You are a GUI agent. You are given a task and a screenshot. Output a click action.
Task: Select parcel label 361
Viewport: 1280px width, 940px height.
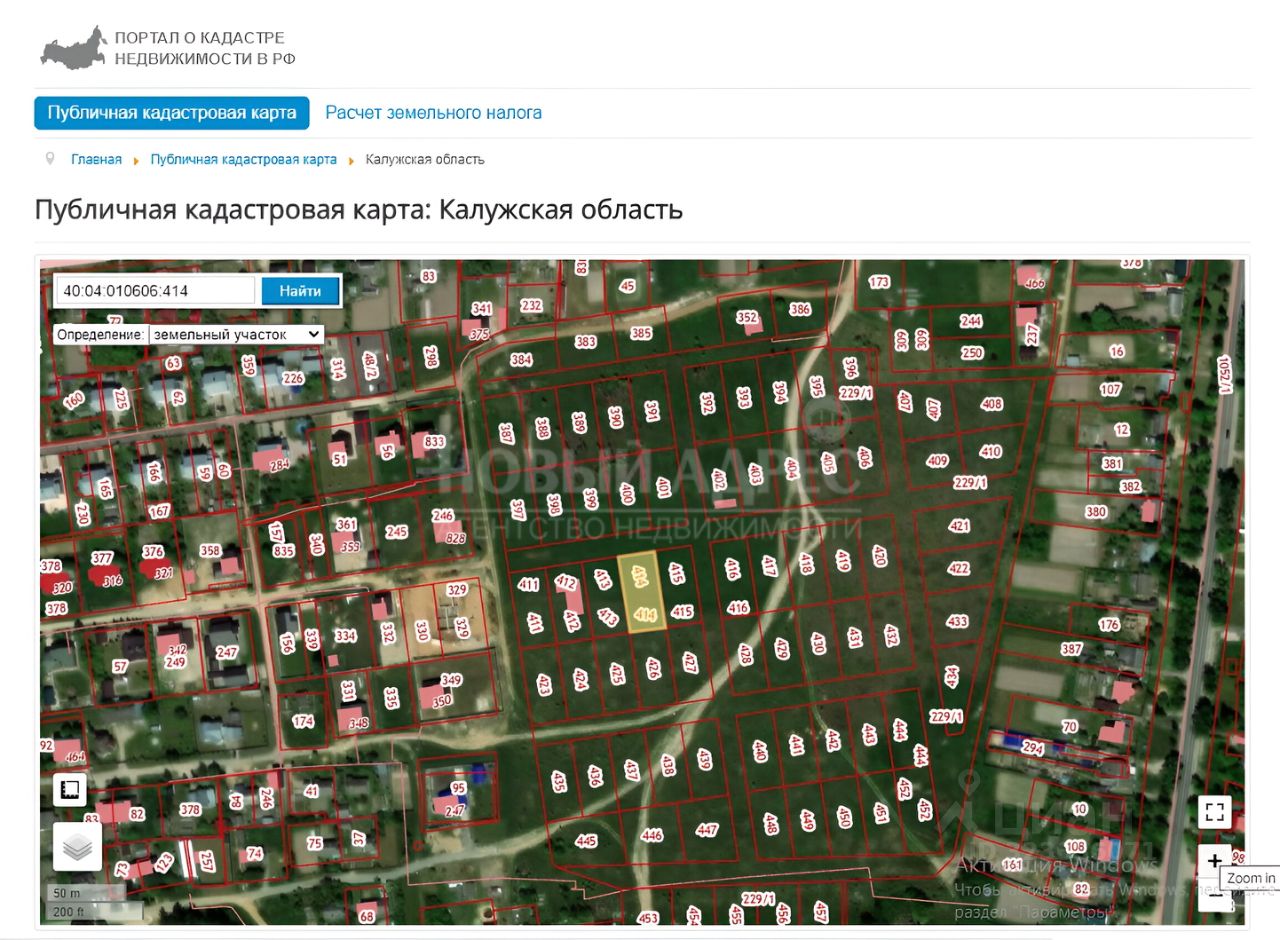(x=346, y=525)
